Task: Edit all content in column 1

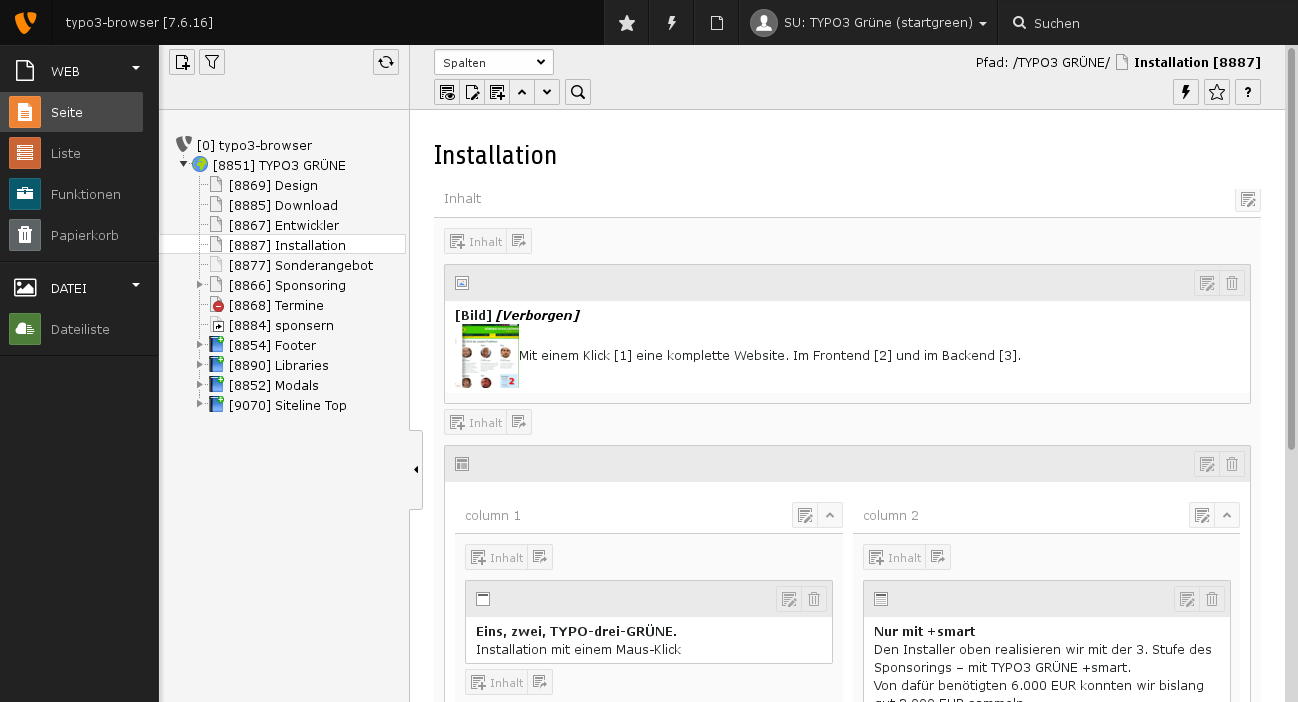Action: pyautogui.click(x=805, y=515)
